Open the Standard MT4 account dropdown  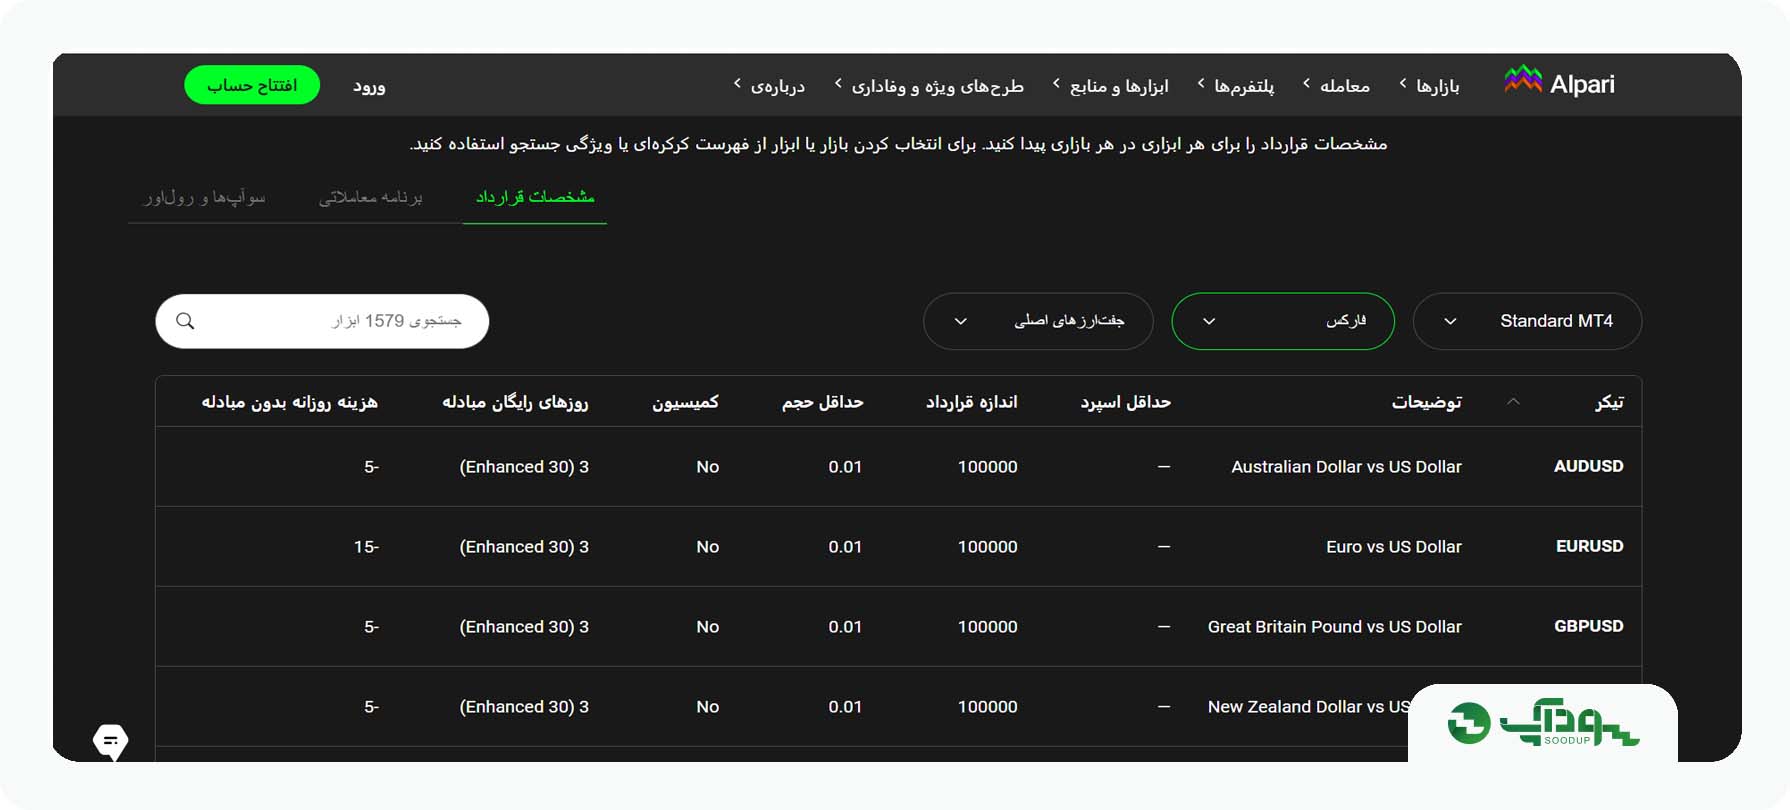click(x=1527, y=321)
